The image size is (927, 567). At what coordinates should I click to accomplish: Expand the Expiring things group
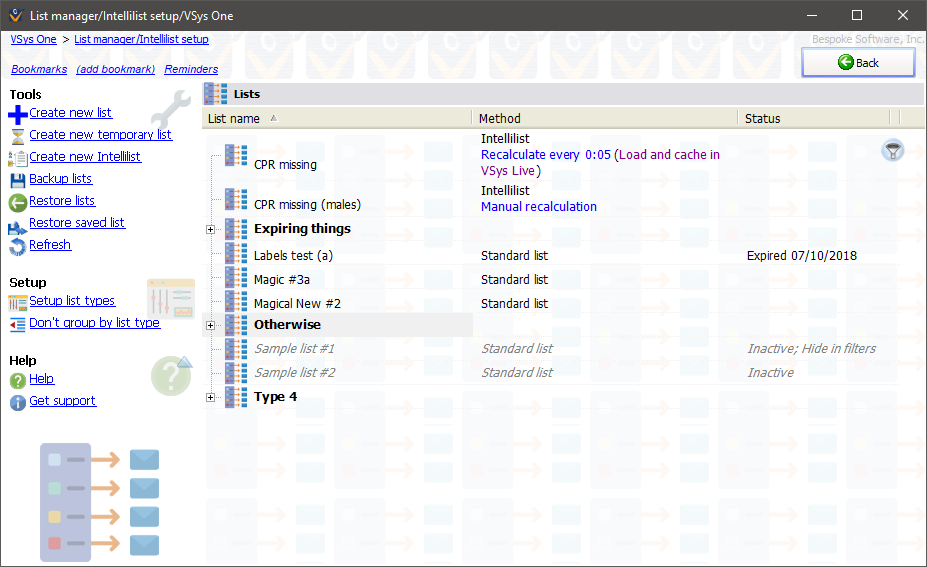[x=210, y=229]
